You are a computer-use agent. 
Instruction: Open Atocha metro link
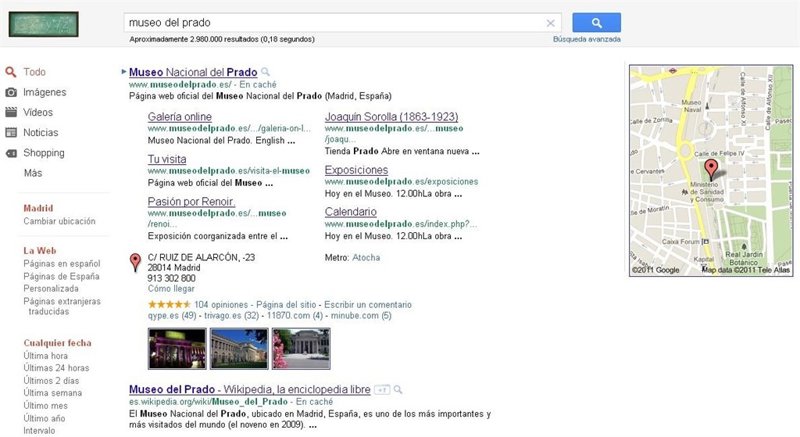(366, 258)
